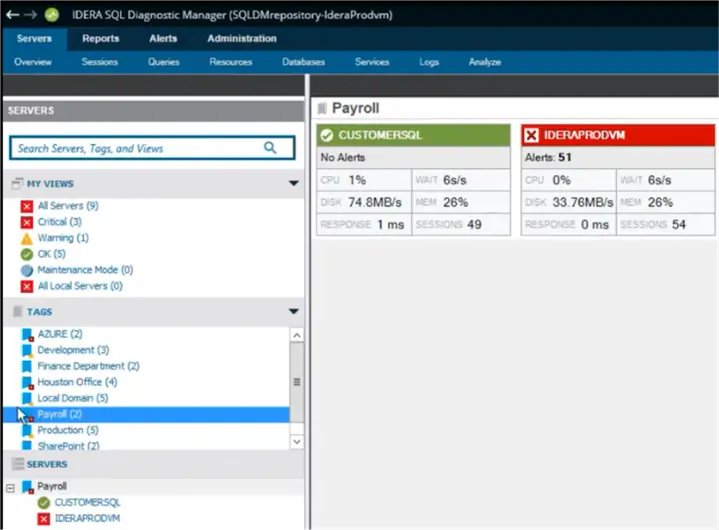Click the red status icon beside IDERAPRODVM in tree
The height and width of the screenshot is (530, 719).
(x=44, y=519)
